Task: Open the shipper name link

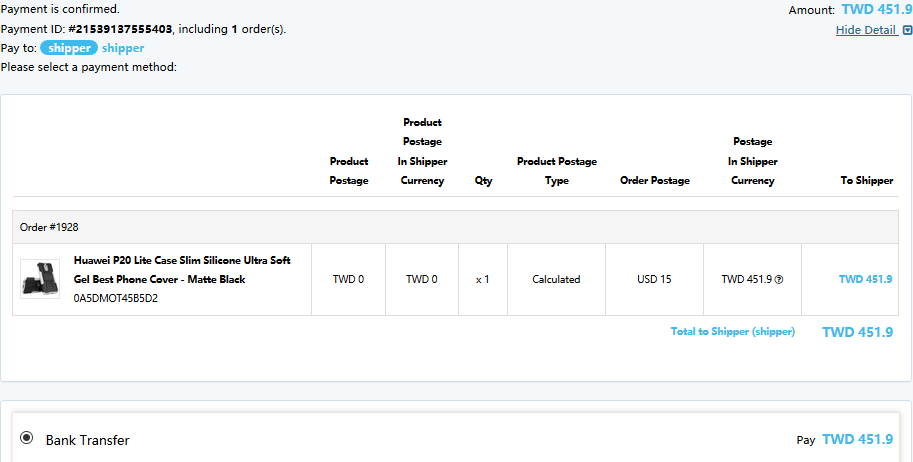Action: pyautogui.click(x=123, y=48)
